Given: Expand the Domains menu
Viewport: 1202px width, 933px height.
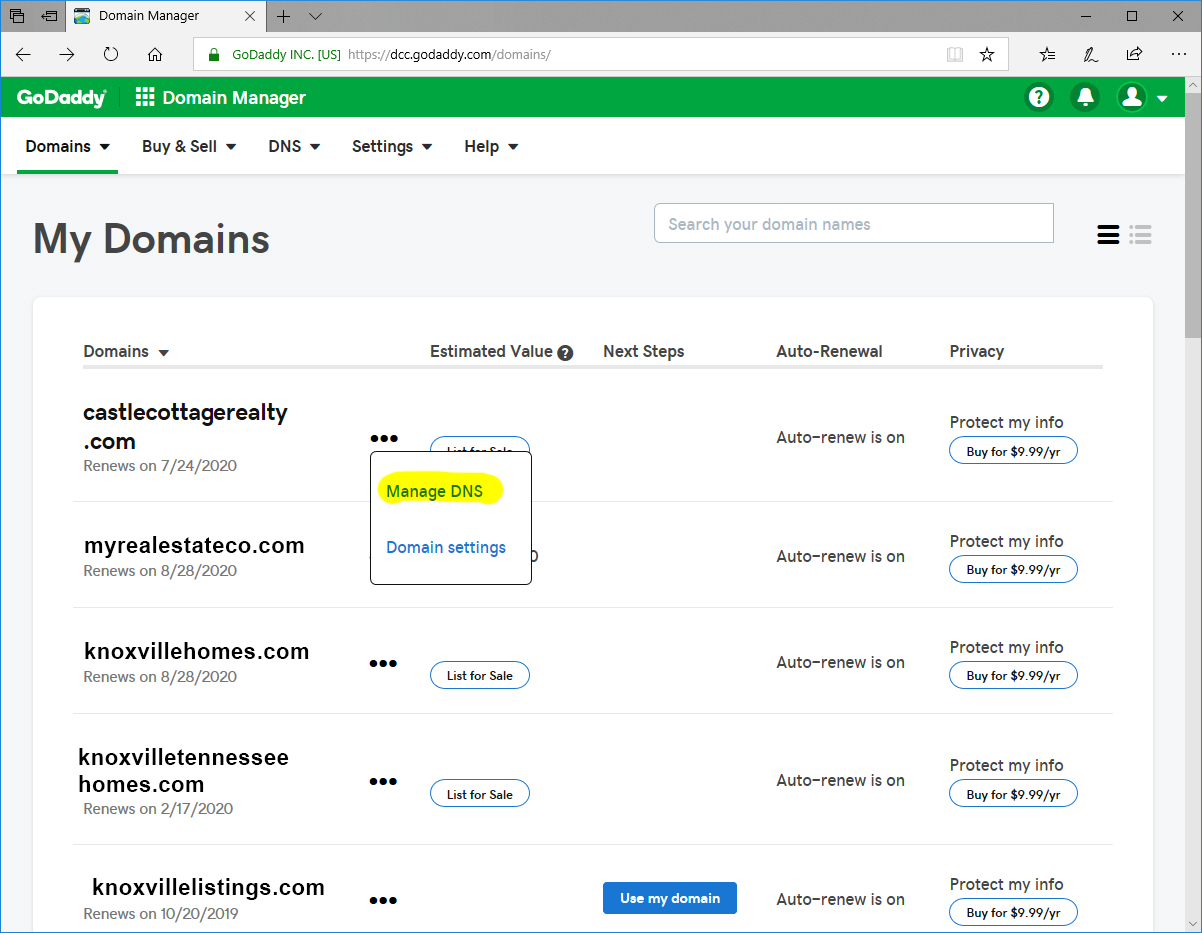Looking at the screenshot, I should pos(68,147).
